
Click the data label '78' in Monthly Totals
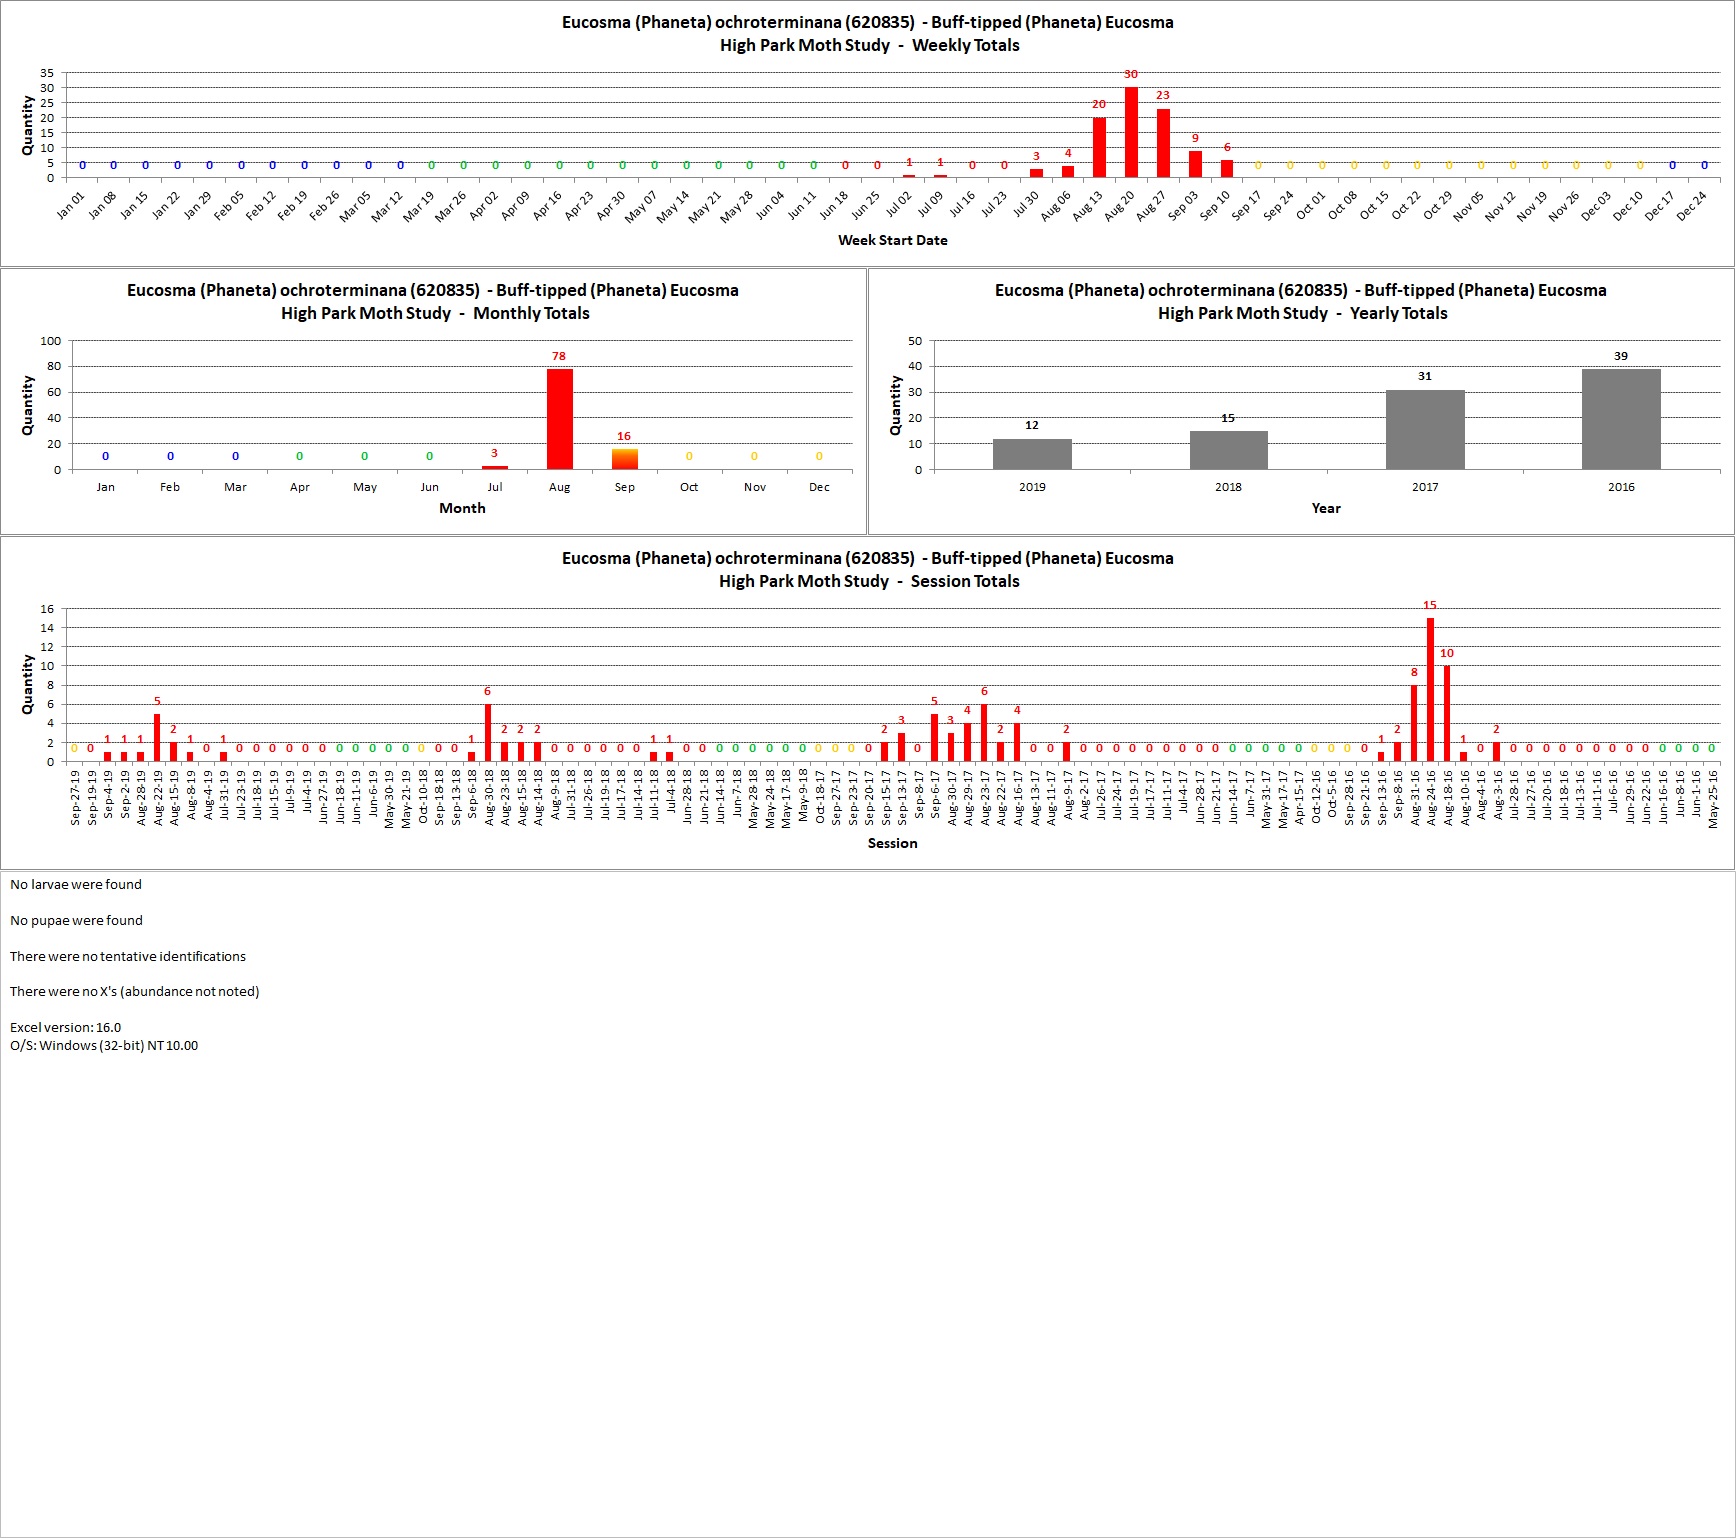[559, 356]
